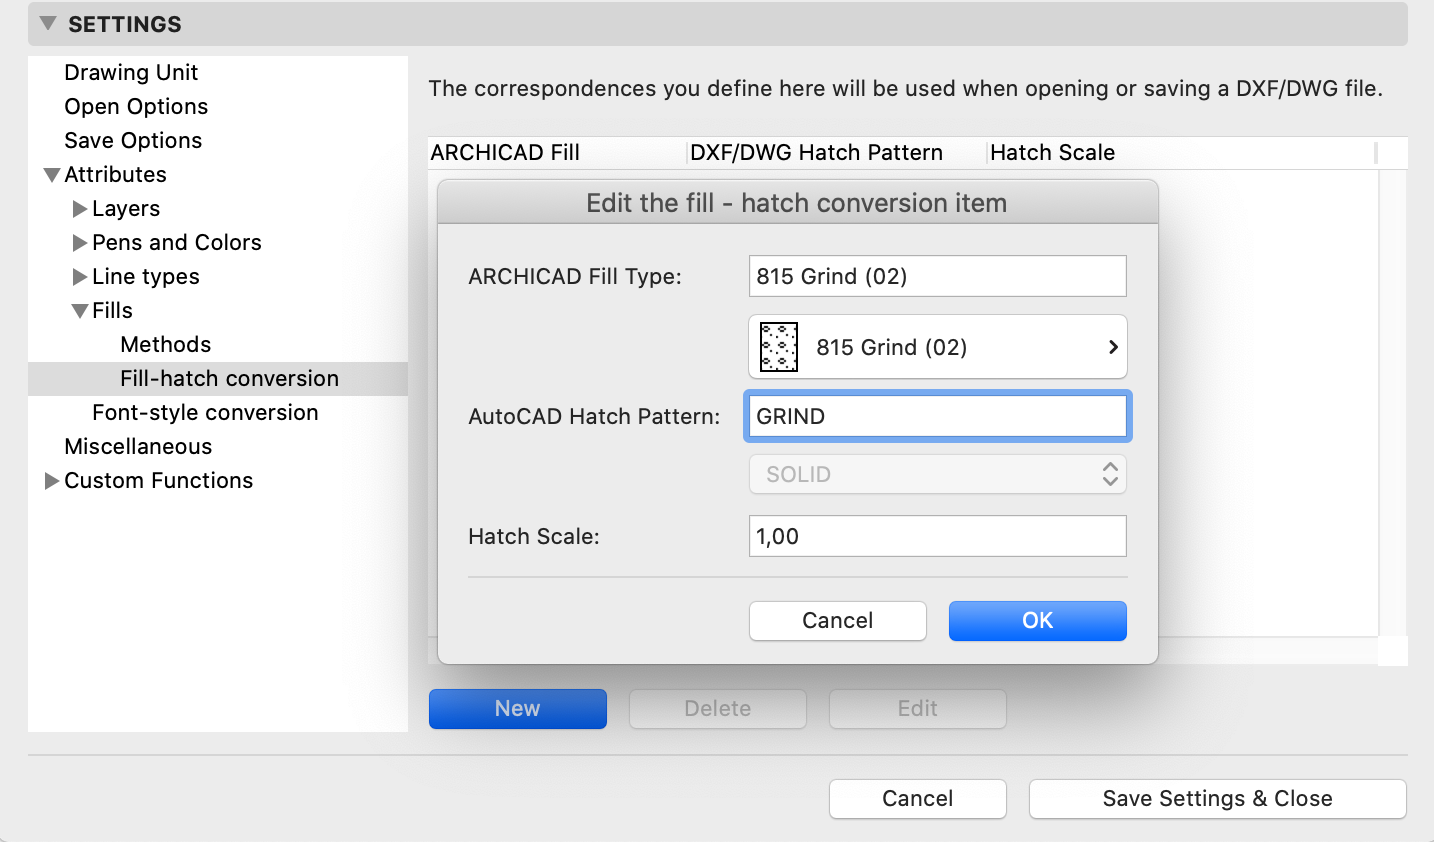Select Methods under Fills

(x=166, y=344)
